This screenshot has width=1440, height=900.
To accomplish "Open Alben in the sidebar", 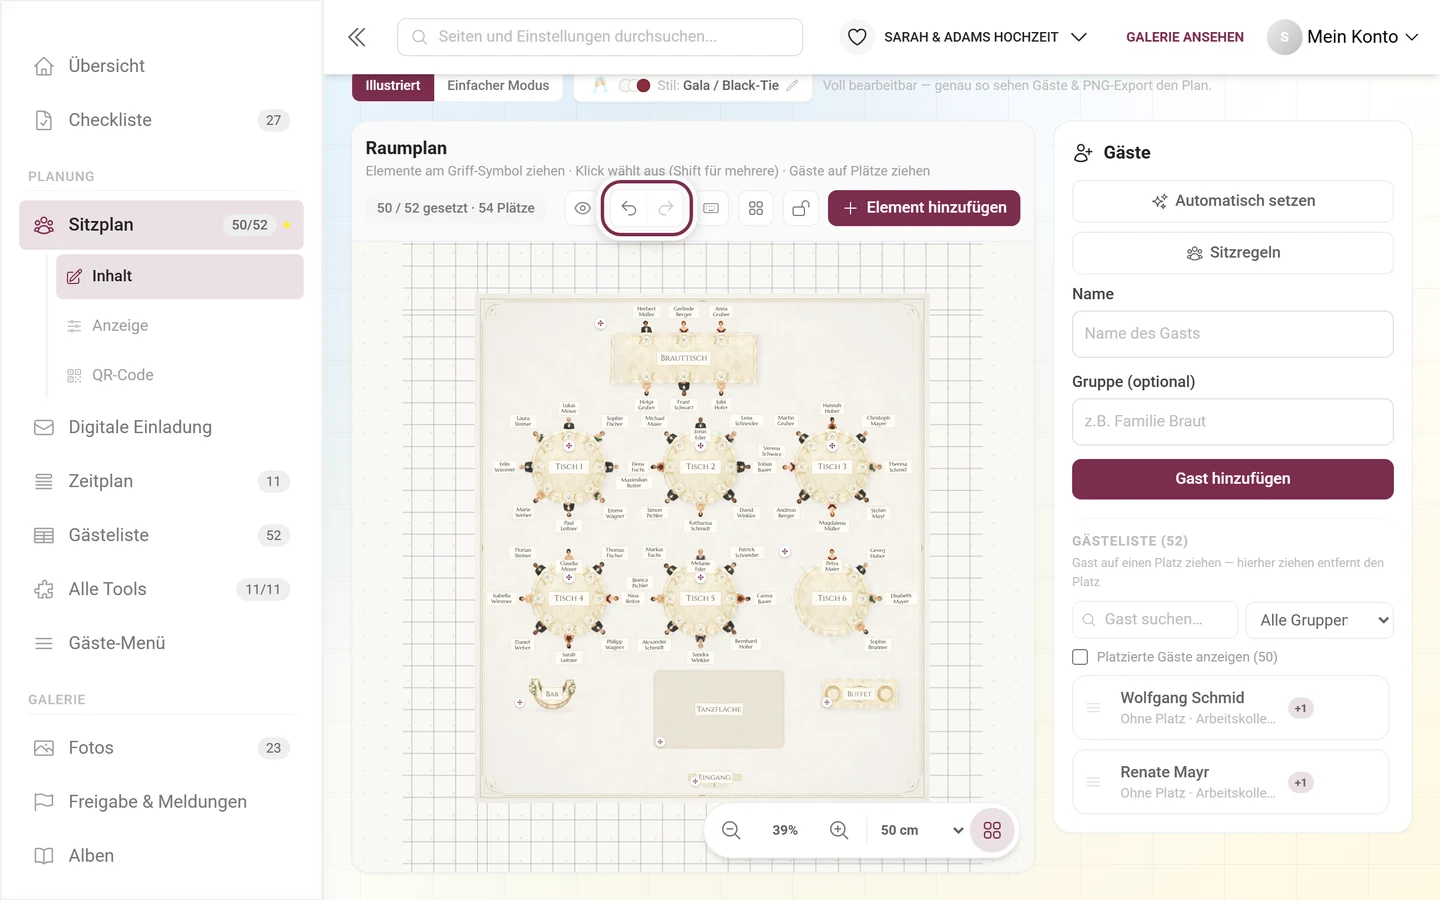I will pyautogui.click(x=161, y=856).
